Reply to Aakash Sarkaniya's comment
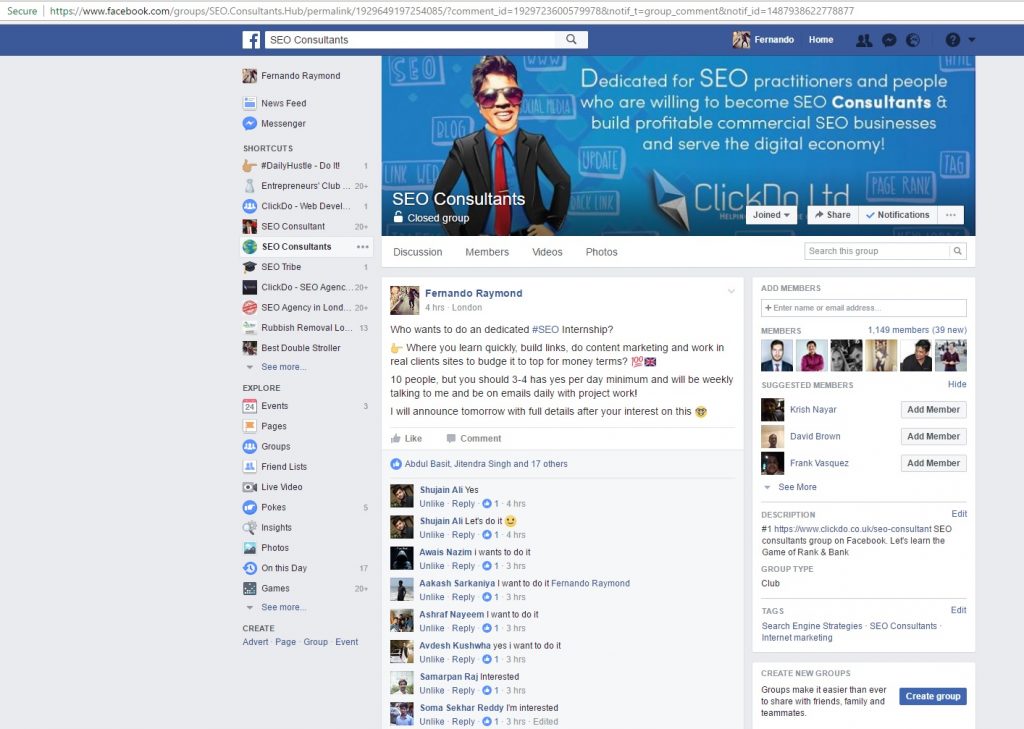 pos(463,598)
